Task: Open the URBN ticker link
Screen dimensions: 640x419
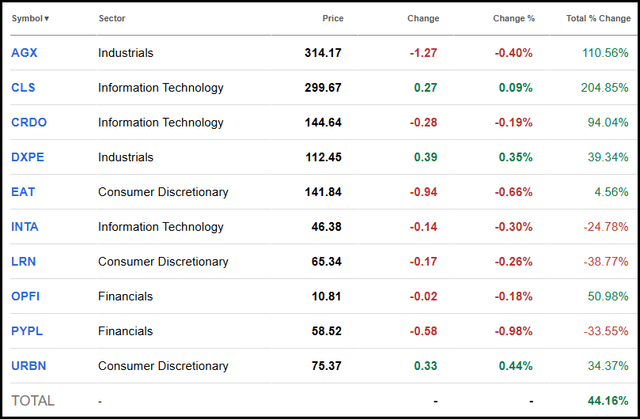Action: coord(28,366)
